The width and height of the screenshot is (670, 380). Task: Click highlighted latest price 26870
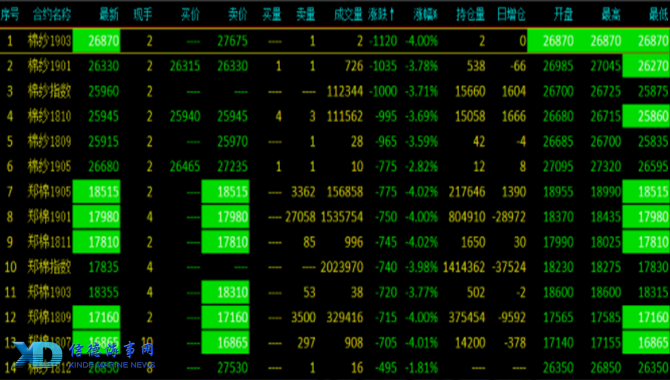(97, 41)
